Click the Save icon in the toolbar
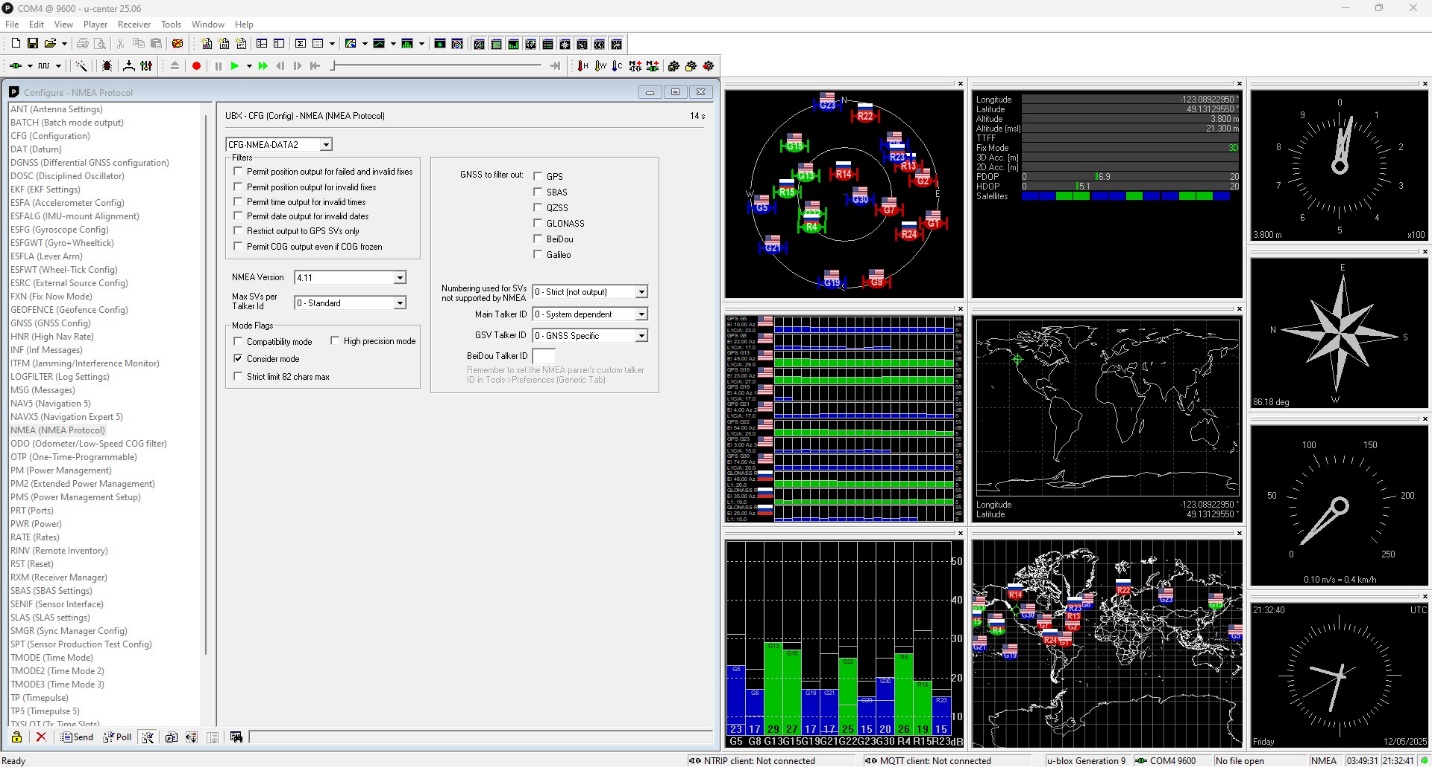Screen dimensions: 1432x767 pos(33,43)
